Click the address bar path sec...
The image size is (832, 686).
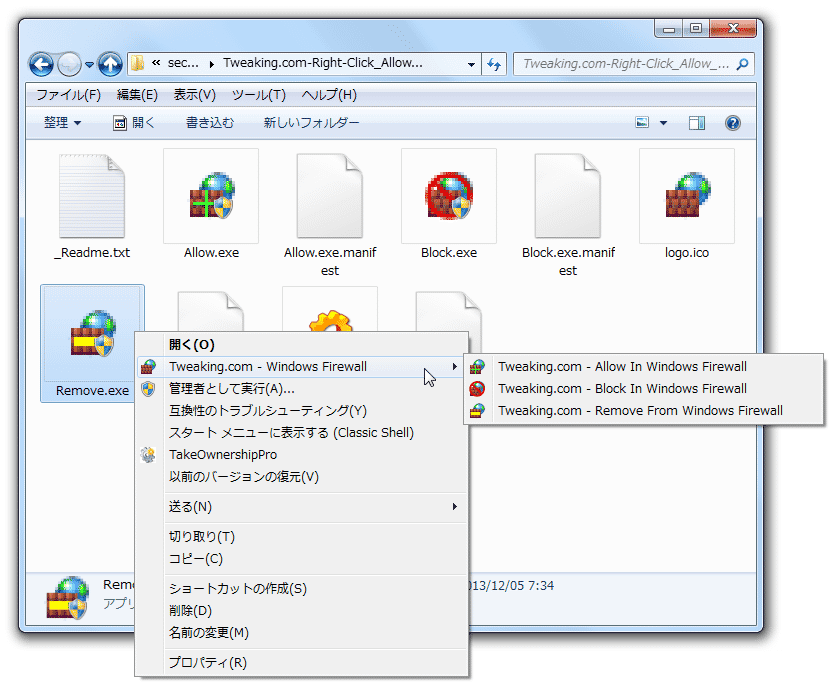point(183,63)
